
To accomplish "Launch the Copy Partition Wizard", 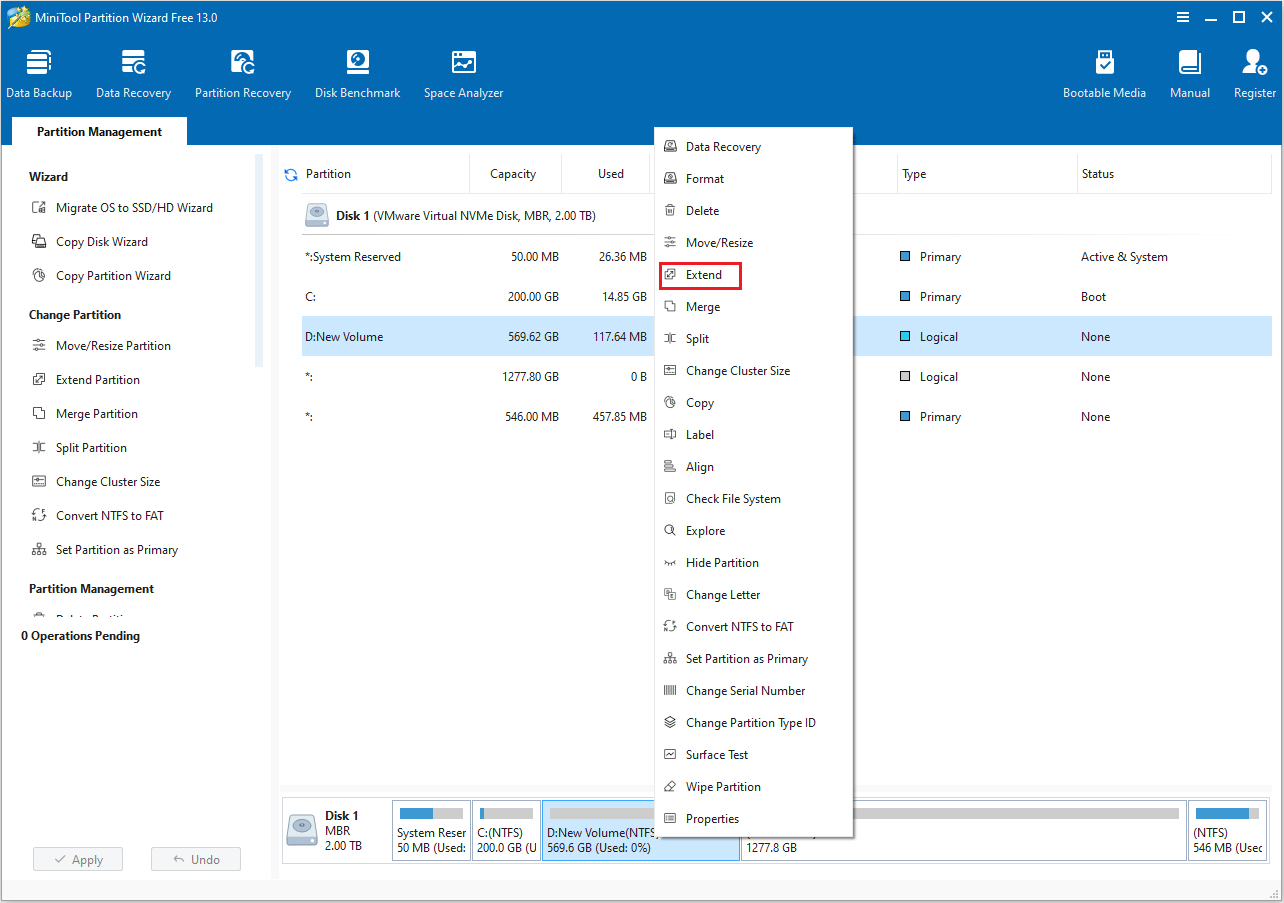I will point(101,276).
